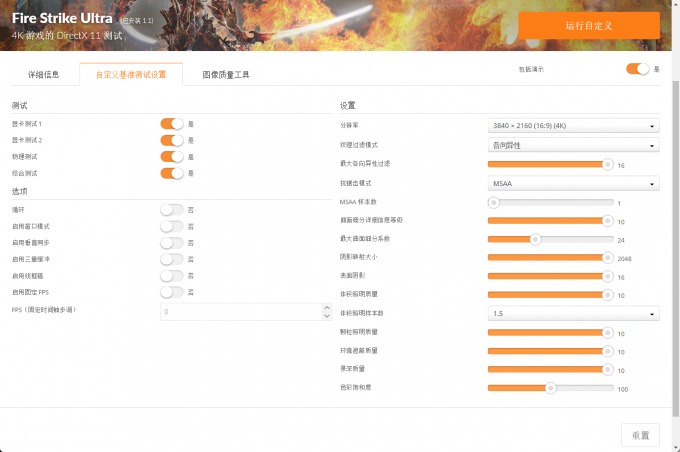680x452 pixels.
Task: Click the FPS field increment up arrow
Action: click(327, 308)
